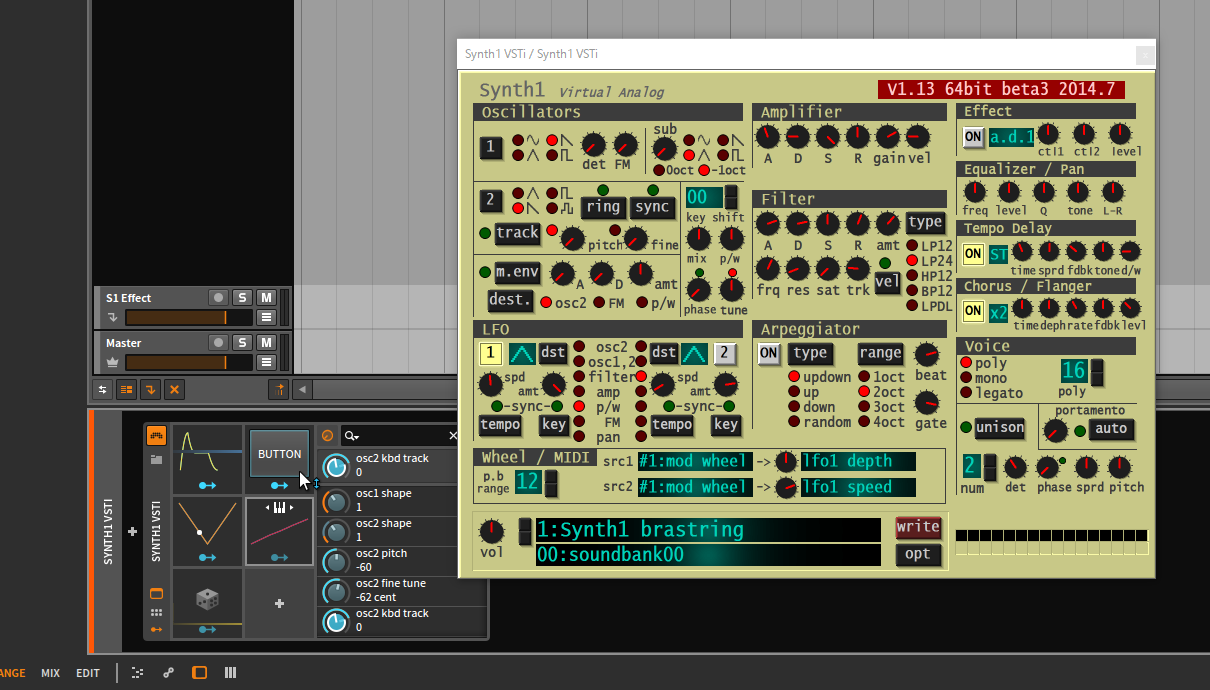
Task: Switch to the EDIT view
Action: [x=88, y=673]
